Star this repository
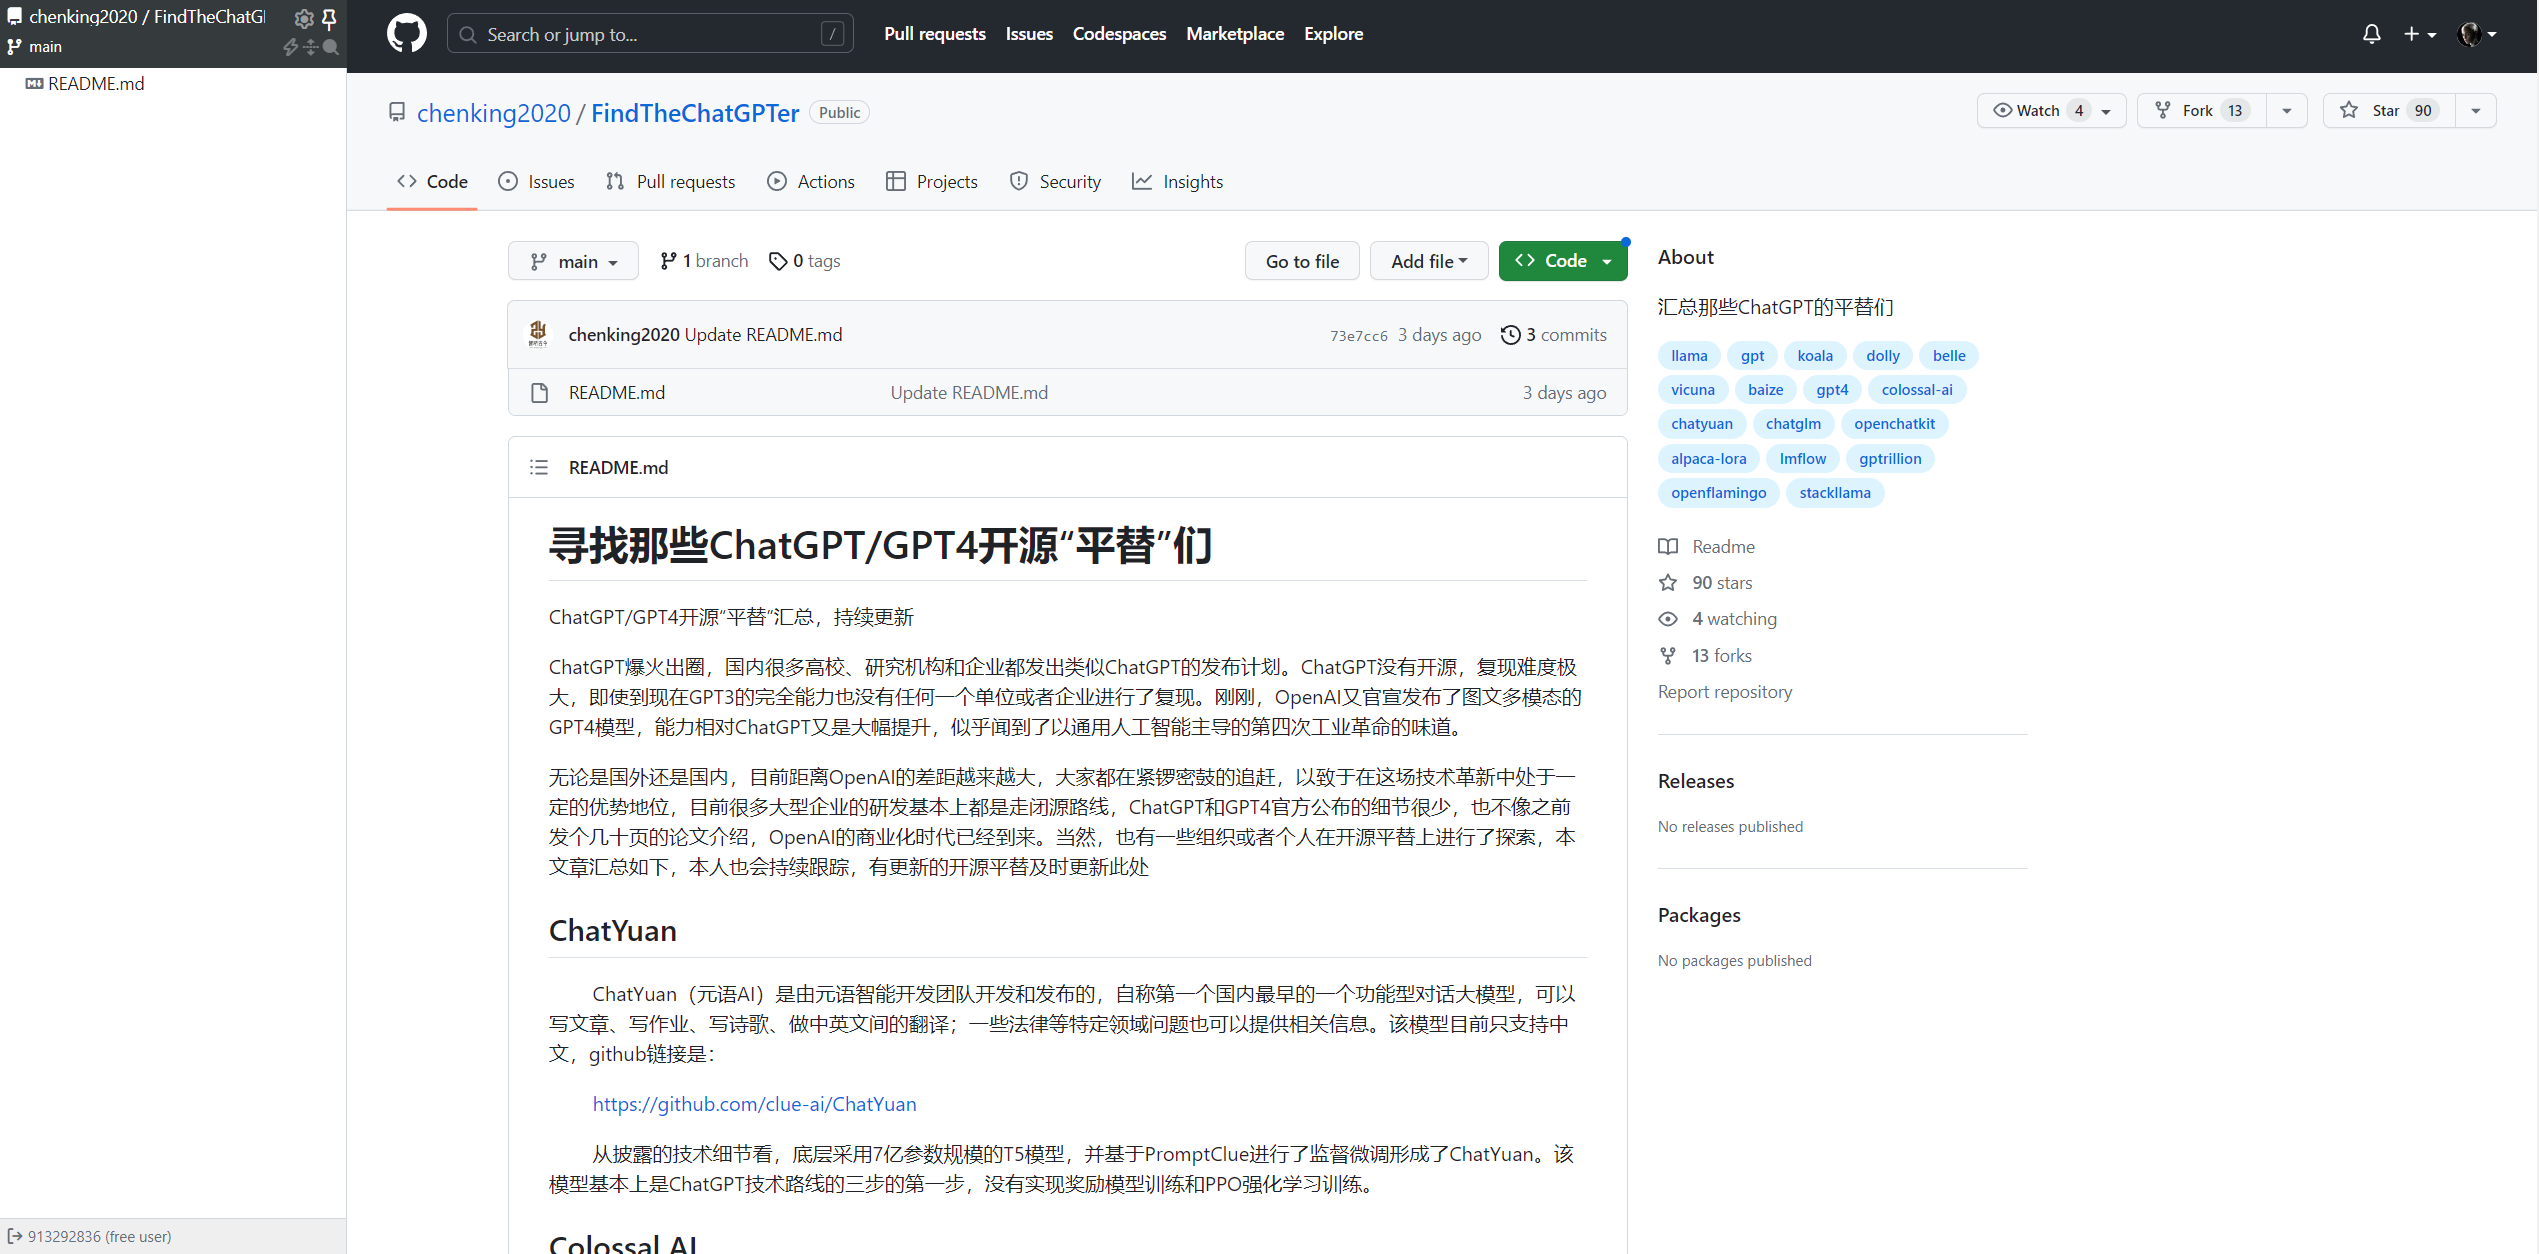This screenshot has height=1254, width=2539. [x=2388, y=110]
